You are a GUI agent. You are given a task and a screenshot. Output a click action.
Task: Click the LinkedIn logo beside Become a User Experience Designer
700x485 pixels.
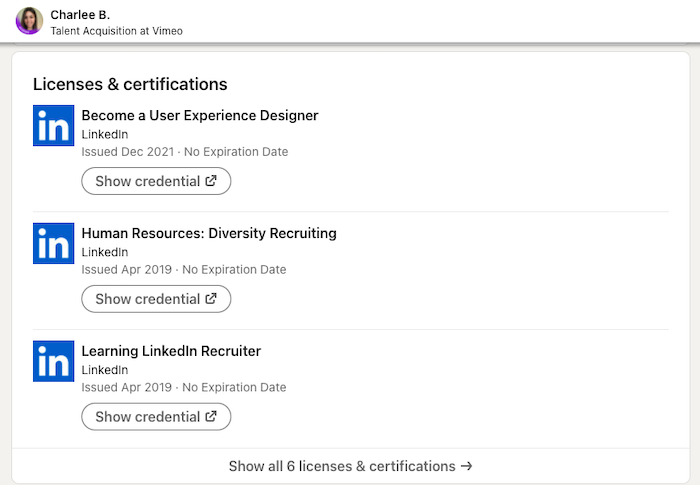(54, 126)
